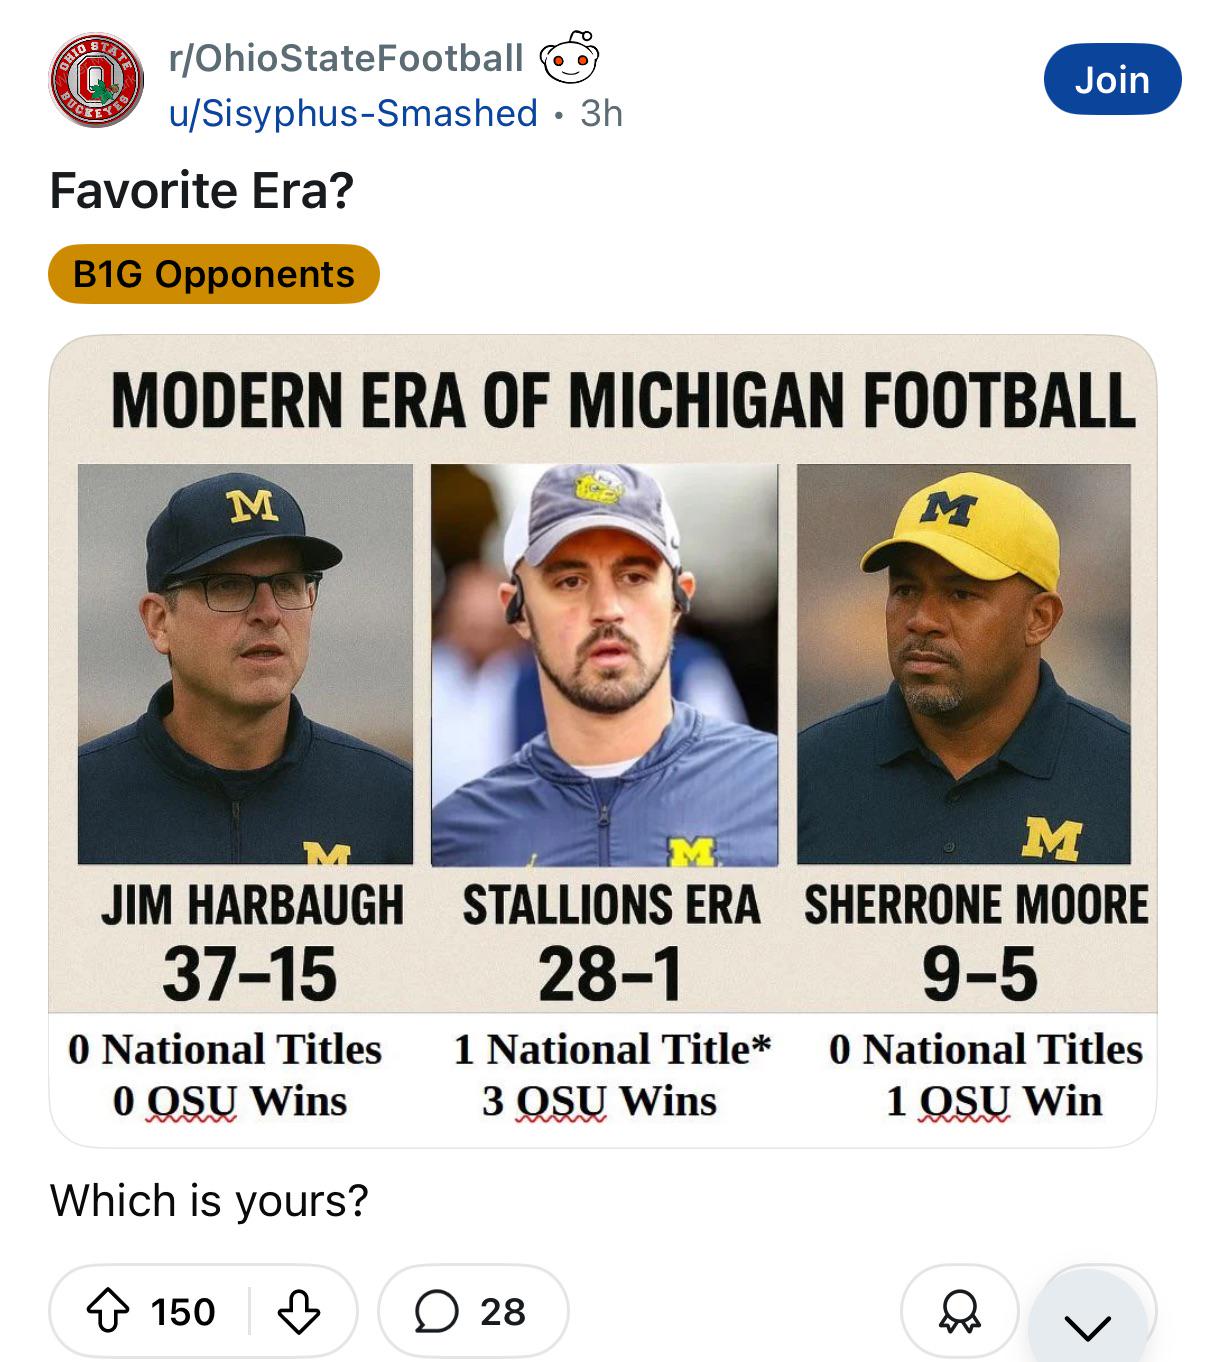Viewport: 1206px width, 1362px height.
Task: Downvote the Favorite Era post
Action: [298, 1311]
